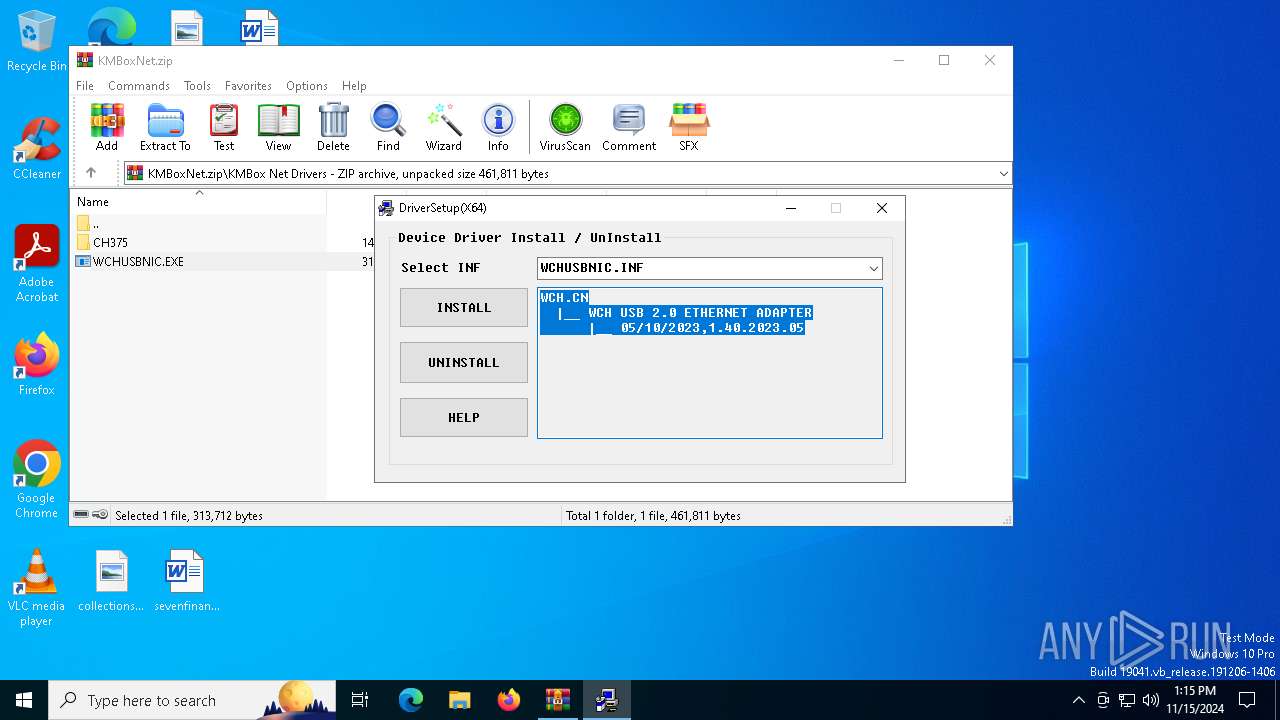Click the SFX toolbar icon
This screenshot has width=1280, height=720.
pyautogui.click(x=689, y=127)
